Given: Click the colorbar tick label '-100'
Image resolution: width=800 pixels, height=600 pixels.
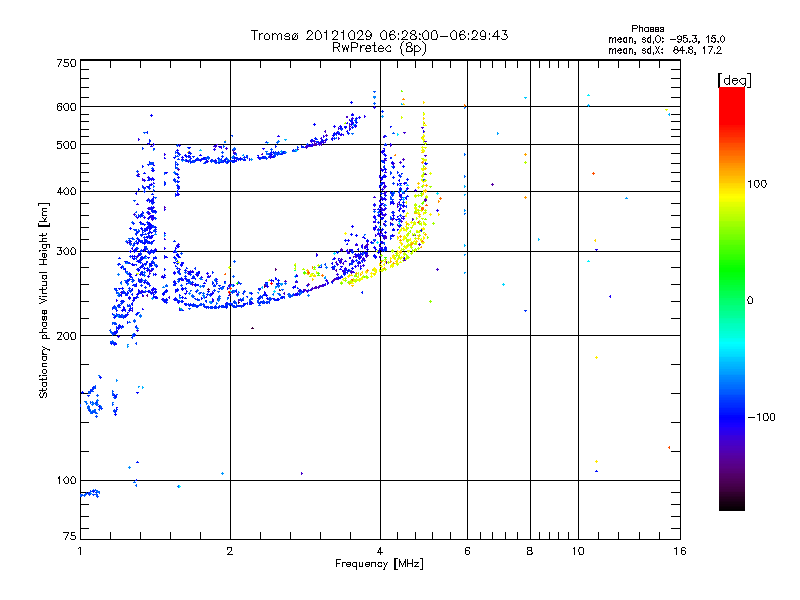Looking at the screenshot, I should tap(761, 417).
